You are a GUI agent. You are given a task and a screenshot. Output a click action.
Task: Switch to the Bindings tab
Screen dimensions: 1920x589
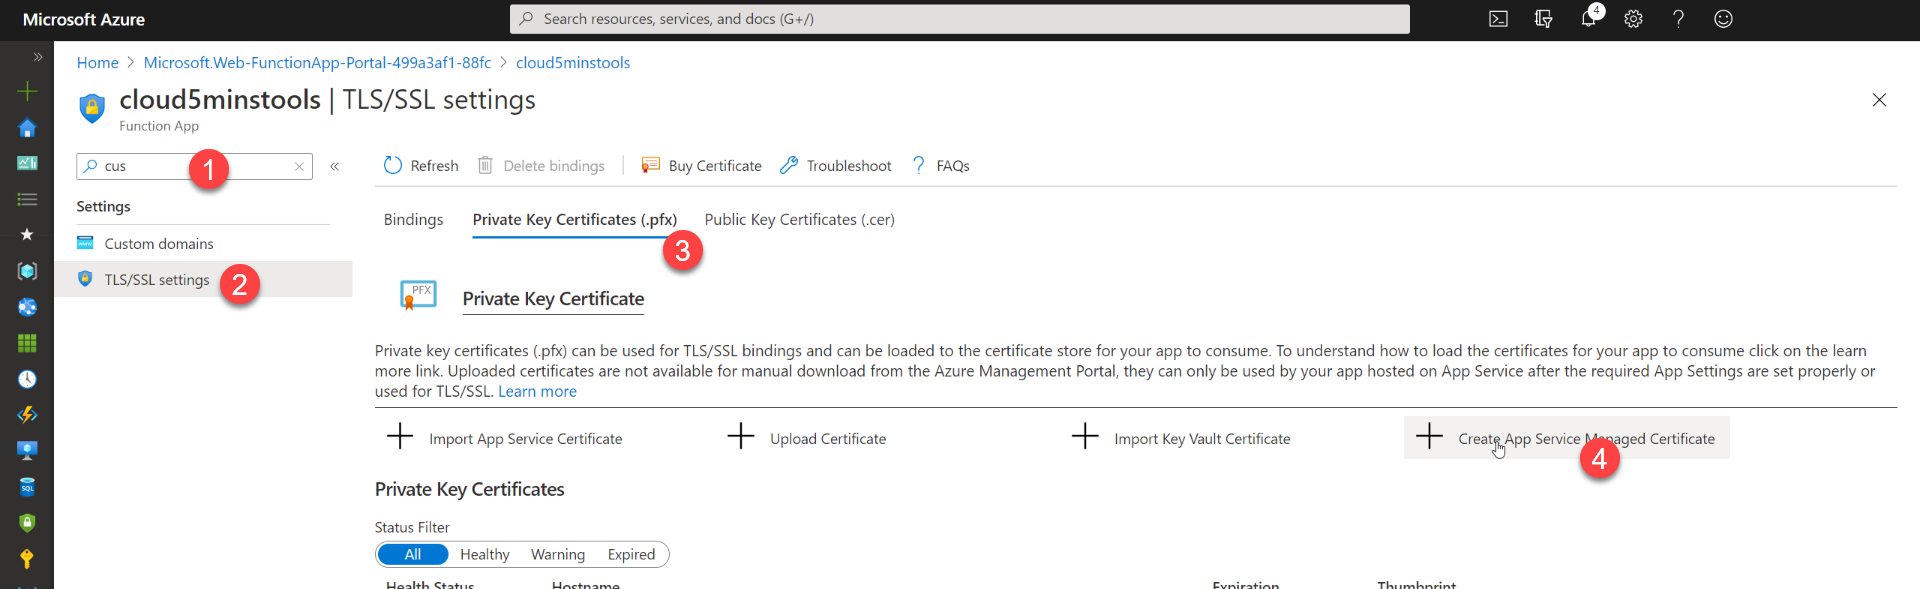(413, 219)
